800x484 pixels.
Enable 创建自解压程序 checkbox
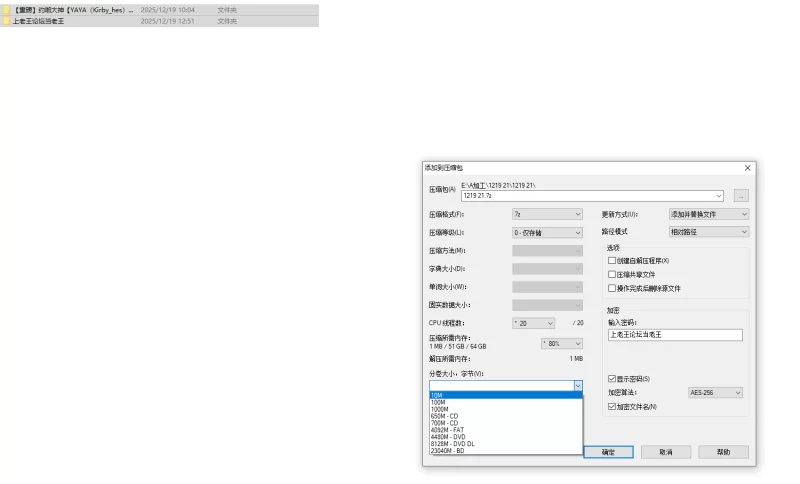[x=612, y=260]
